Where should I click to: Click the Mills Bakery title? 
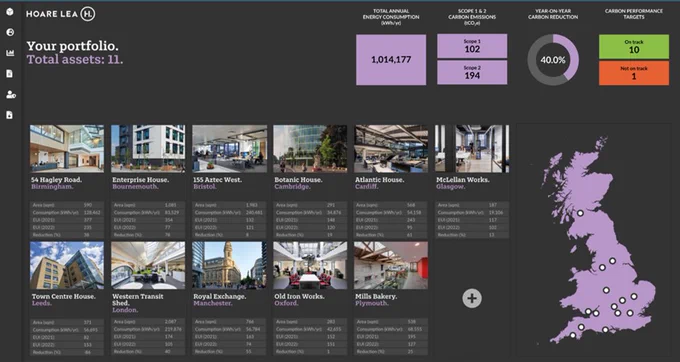pyautogui.click(x=376, y=297)
